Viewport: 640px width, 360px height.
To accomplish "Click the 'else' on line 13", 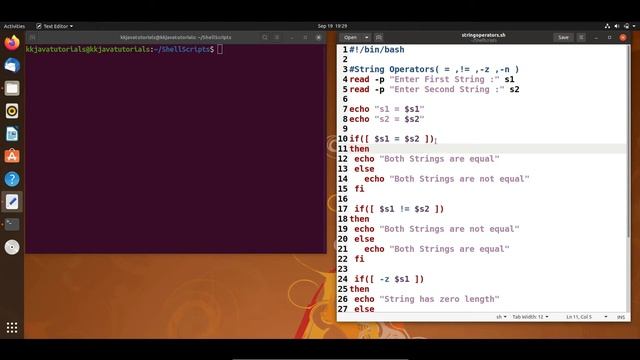I will coord(364,169).
